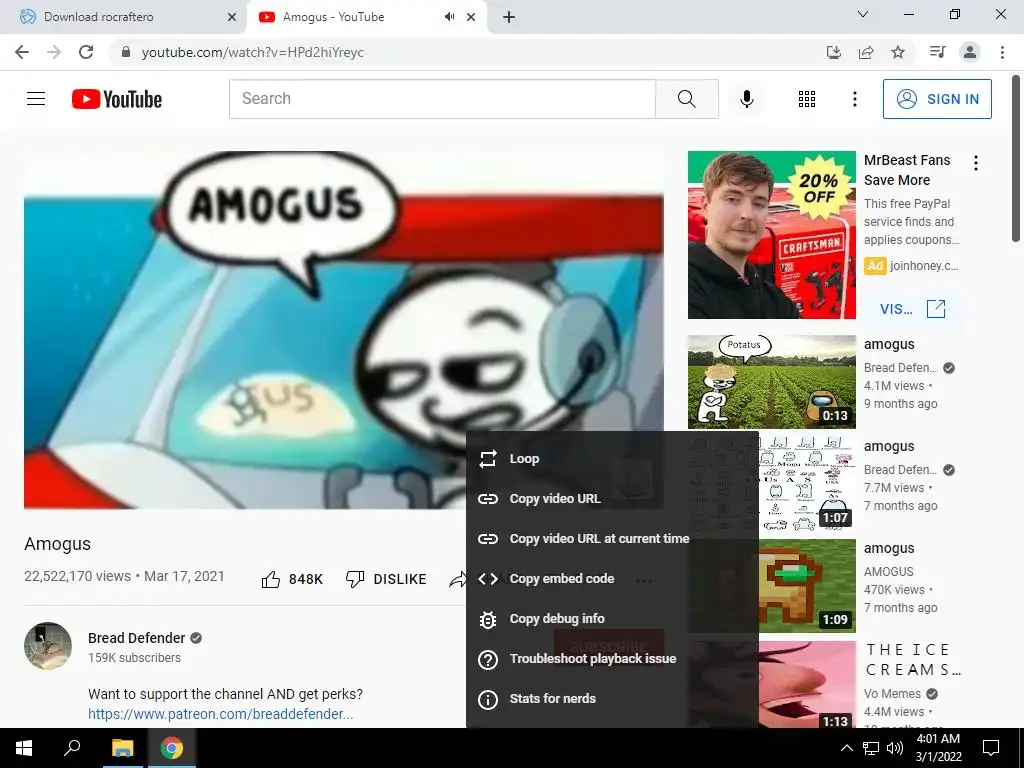Select Copy video URL at current time

pos(613,538)
